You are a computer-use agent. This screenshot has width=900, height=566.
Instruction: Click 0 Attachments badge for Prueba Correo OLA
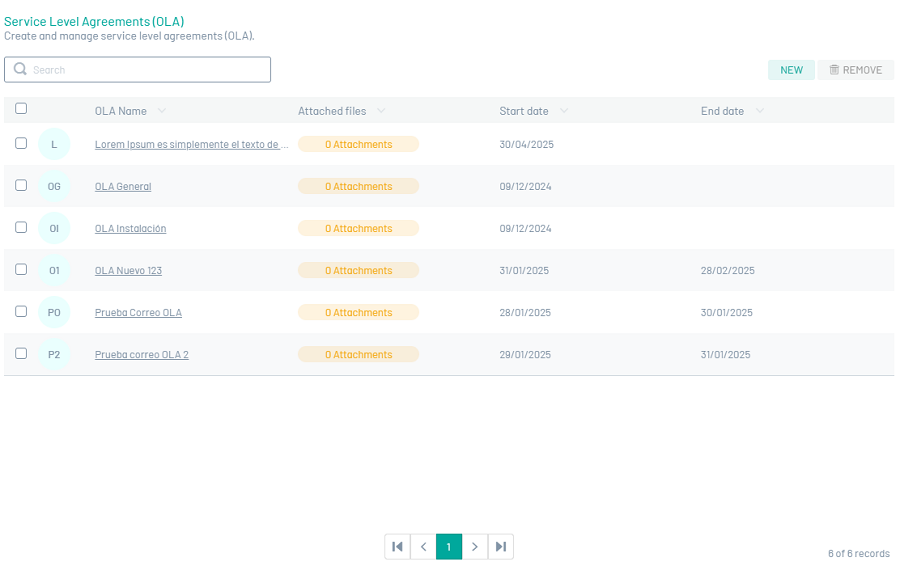[x=358, y=312]
